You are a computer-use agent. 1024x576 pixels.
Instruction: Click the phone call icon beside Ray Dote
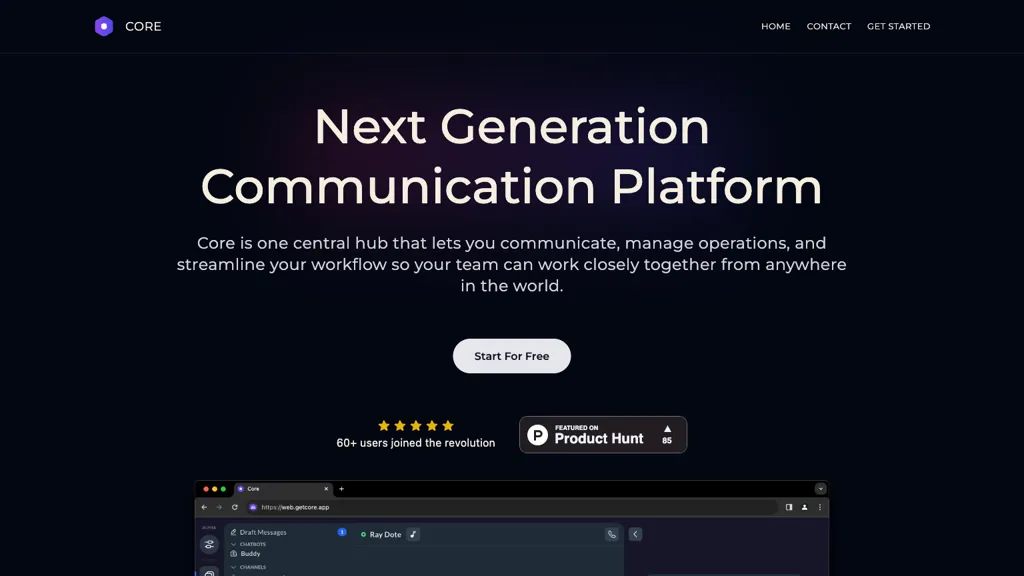point(611,534)
